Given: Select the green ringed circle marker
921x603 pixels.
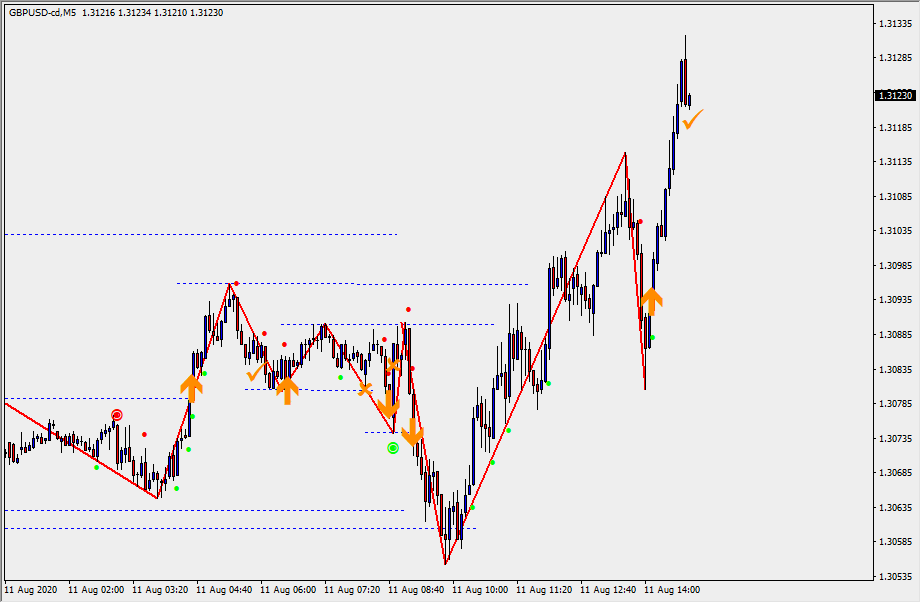Looking at the screenshot, I should 393,448.
